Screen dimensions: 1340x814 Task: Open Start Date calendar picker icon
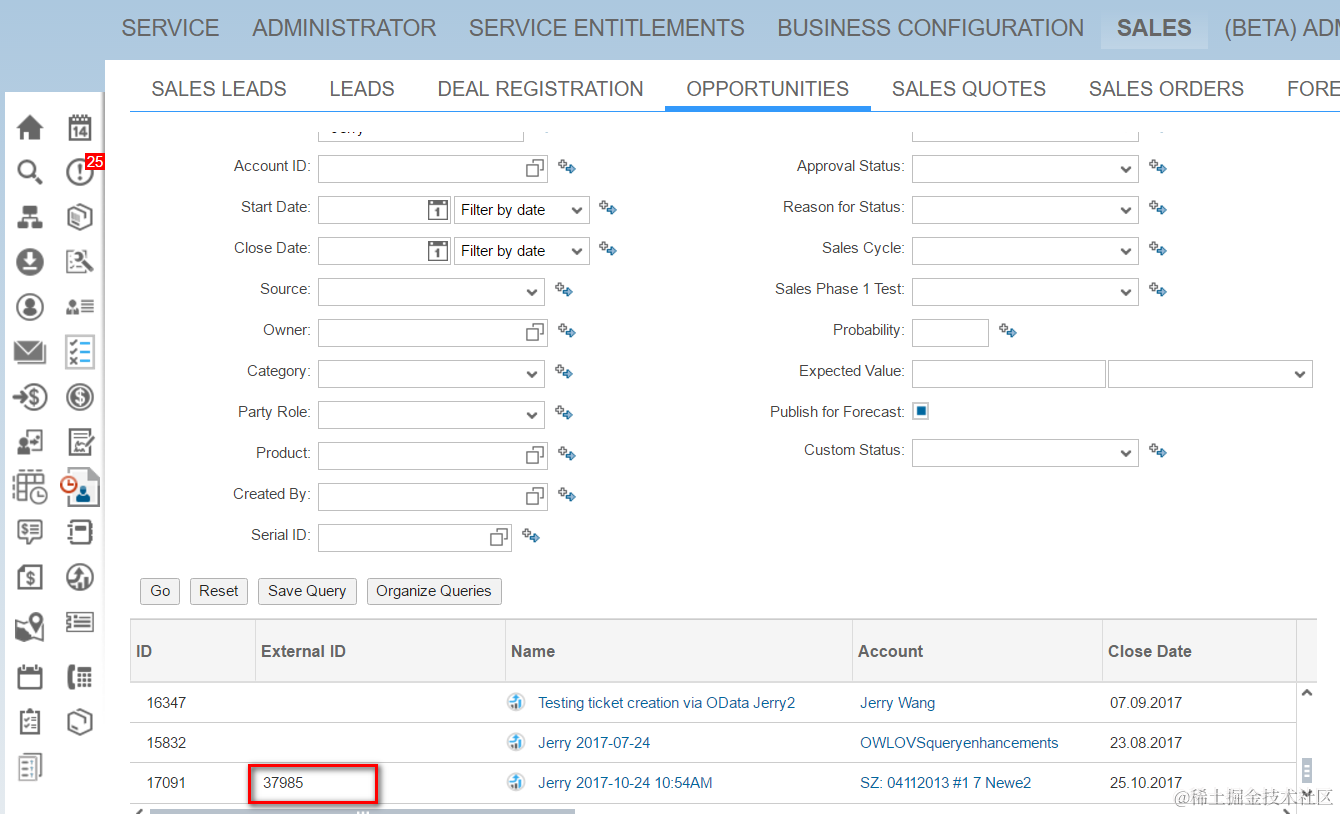point(437,210)
